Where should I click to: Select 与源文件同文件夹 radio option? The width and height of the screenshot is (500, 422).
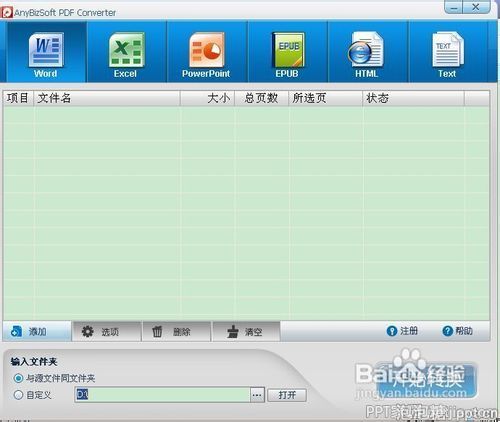[54, 378]
